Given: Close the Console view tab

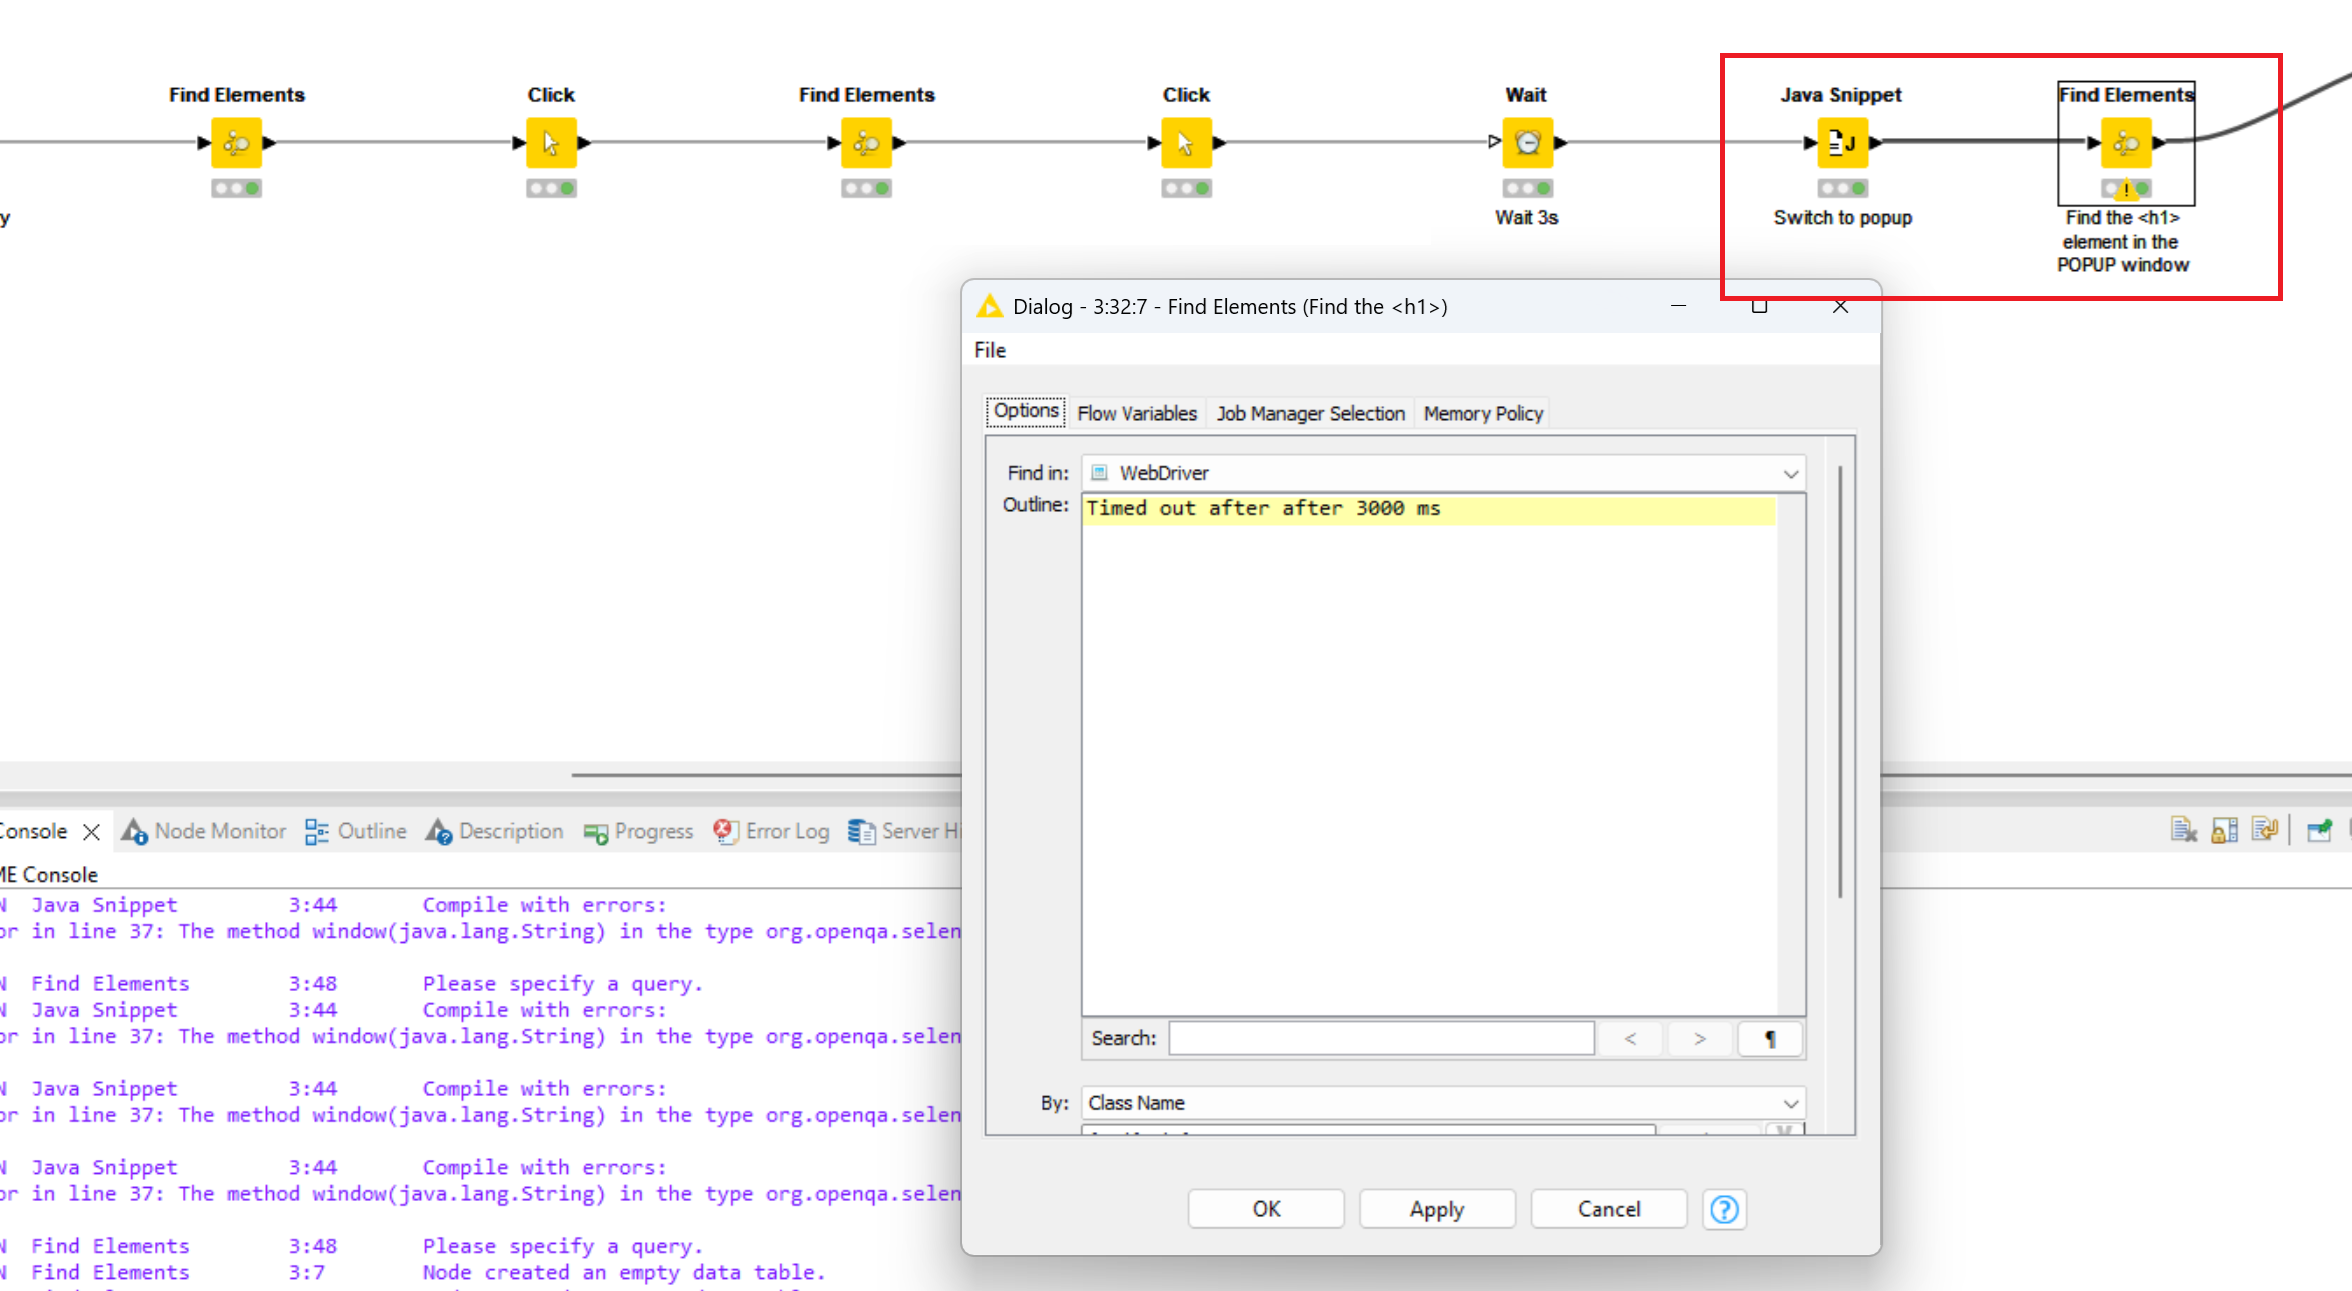Looking at the screenshot, I should [x=91, y=831].
